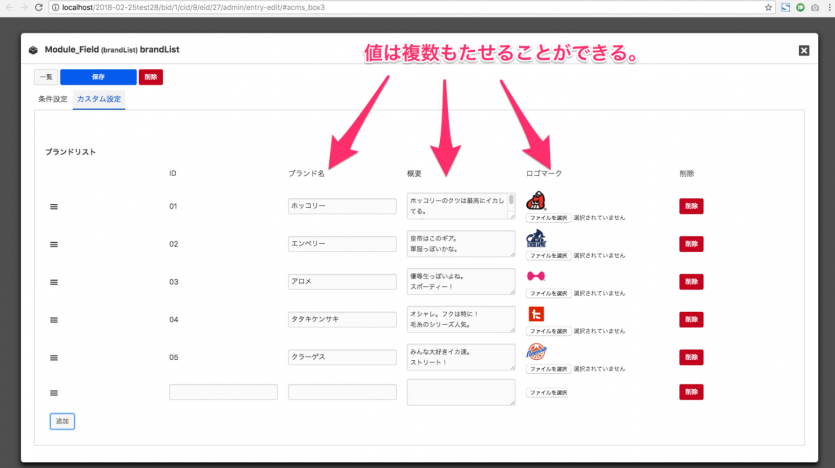Screen dimensions: 835x468
Task: Click the empty ID input field
Action: 223,393
